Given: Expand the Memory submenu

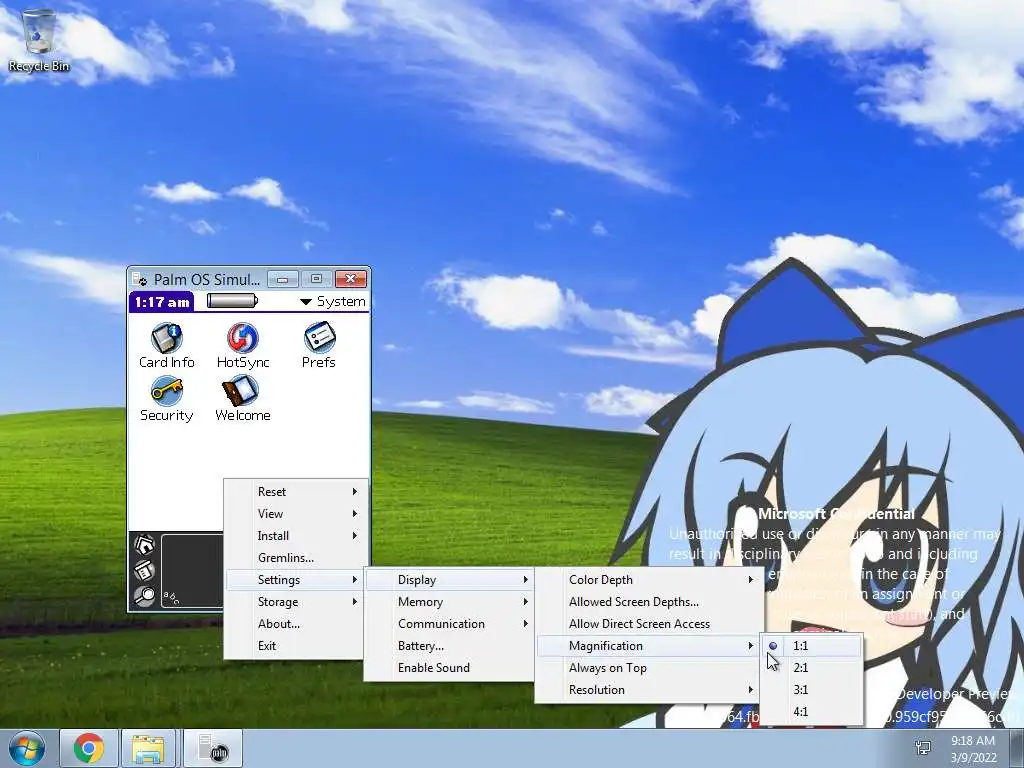Looking at the screenshot, I should pos(449,601).
